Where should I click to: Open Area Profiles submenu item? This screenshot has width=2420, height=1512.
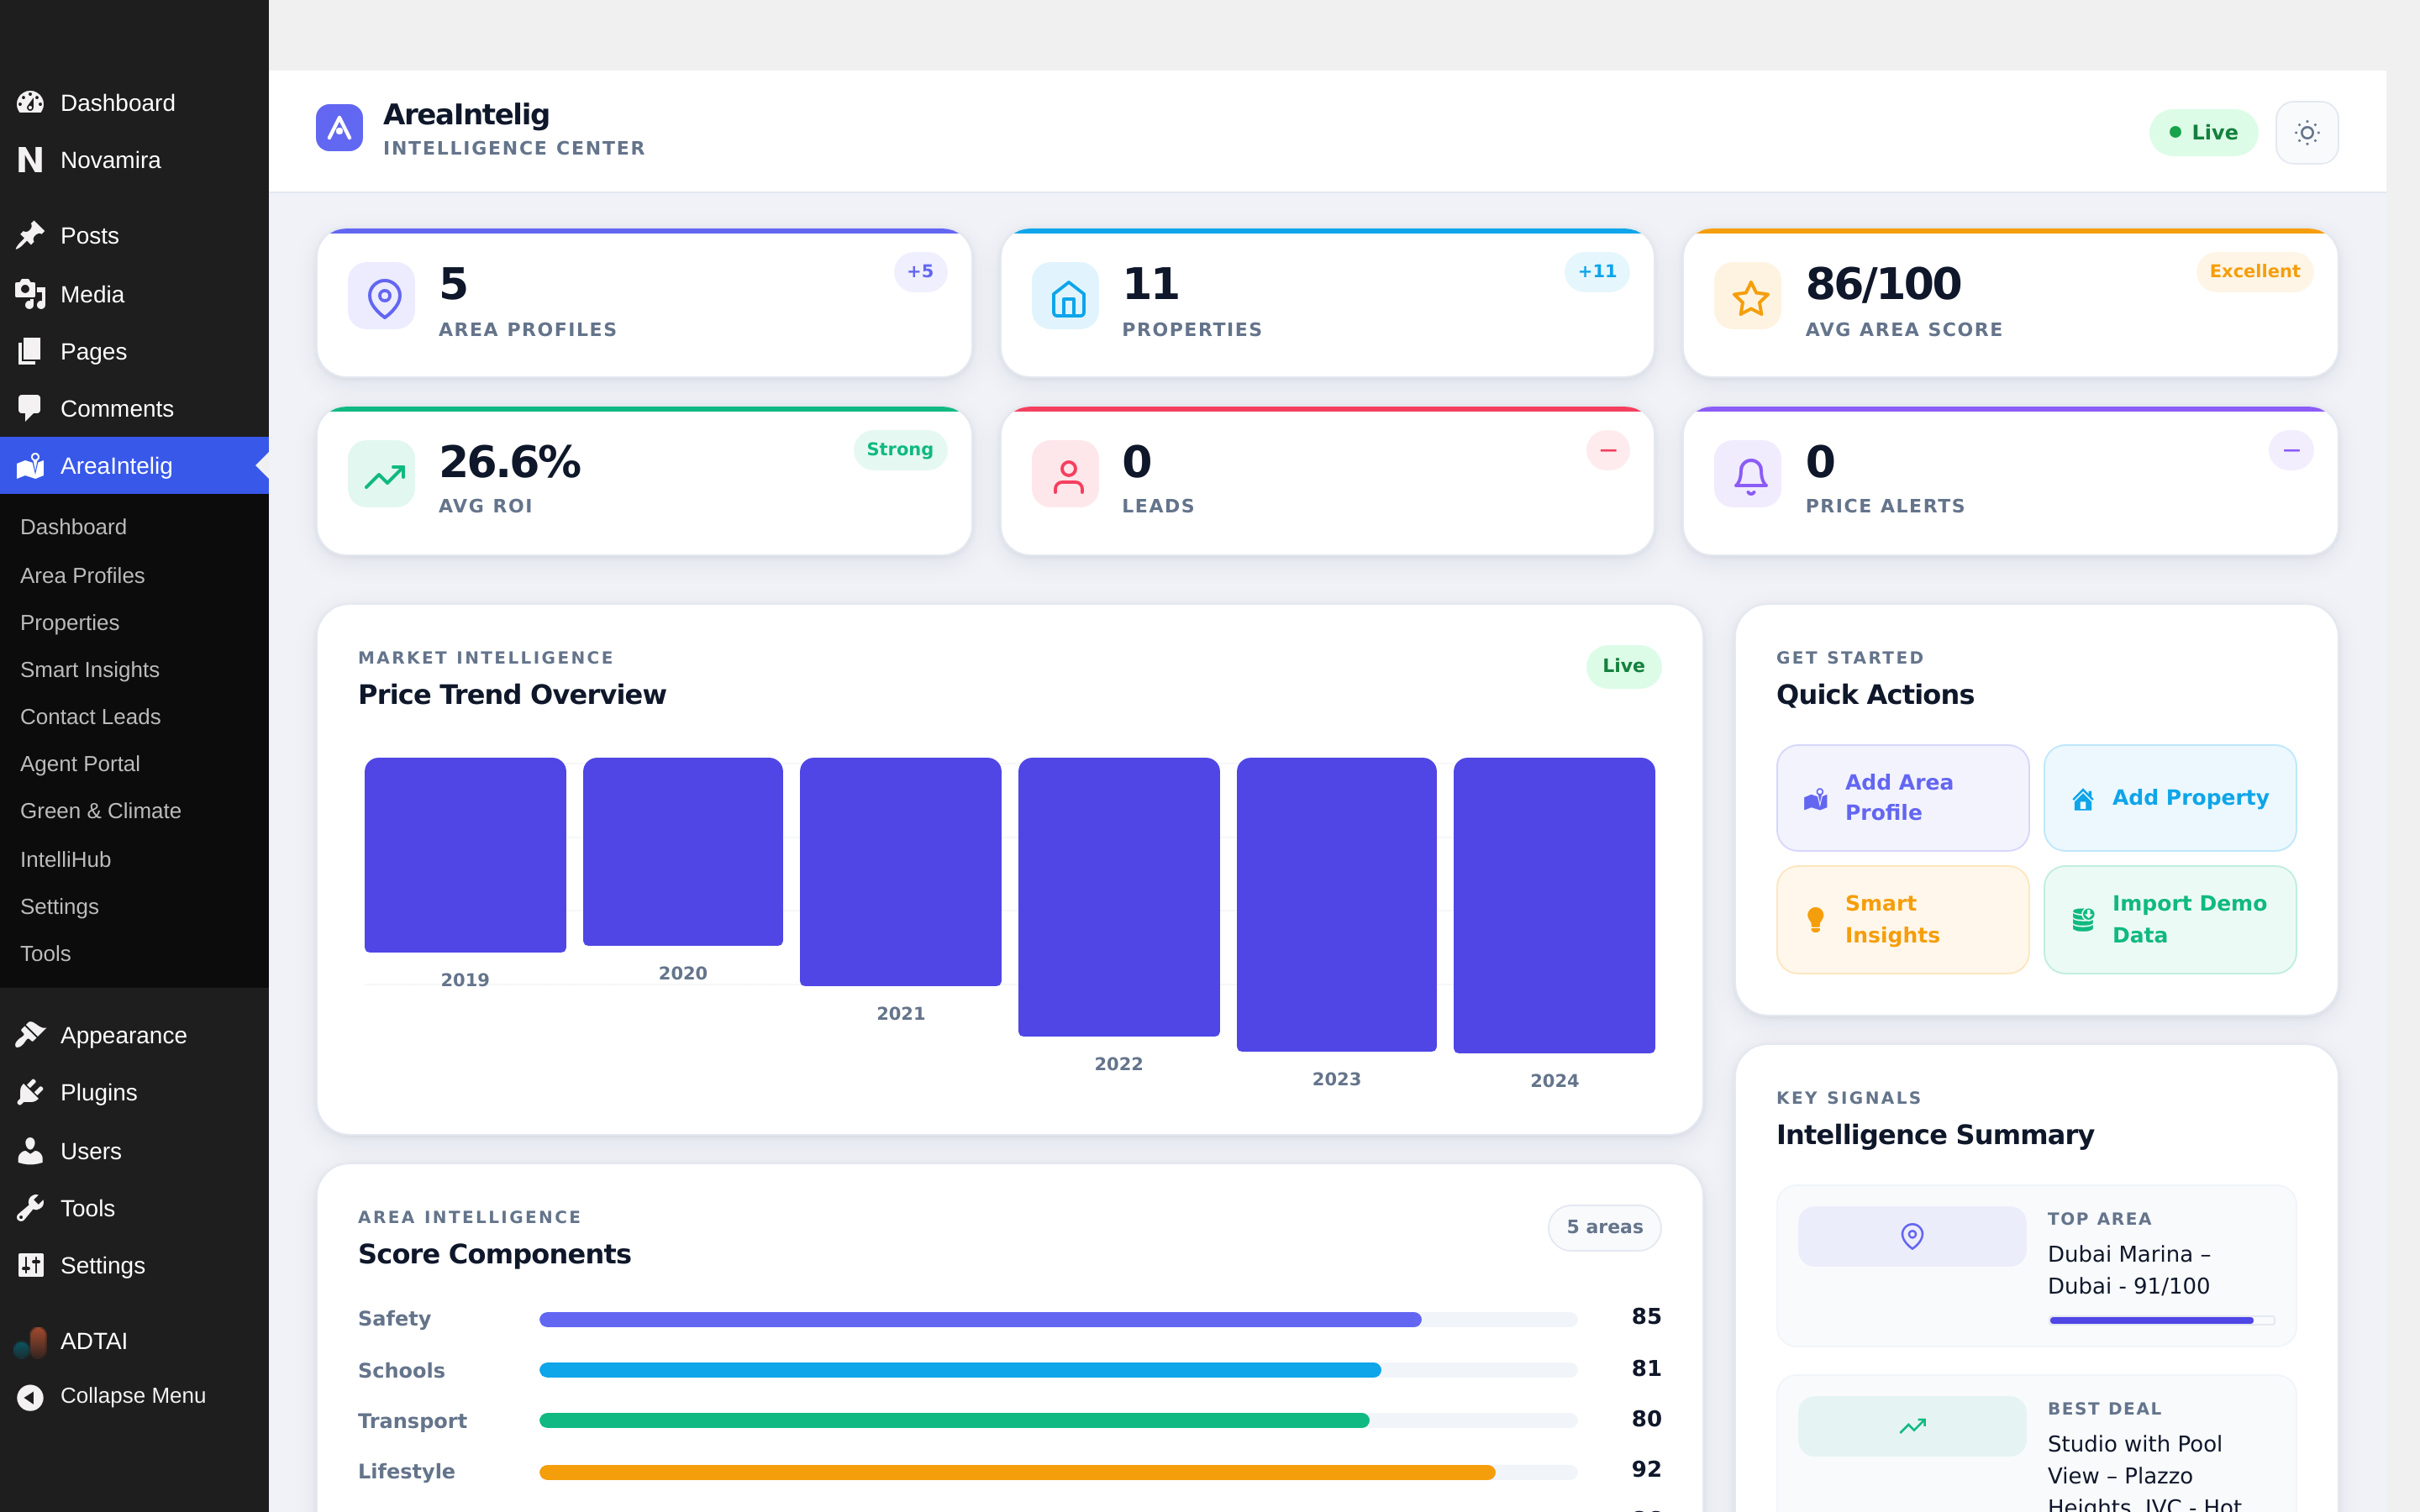[82, 575]
